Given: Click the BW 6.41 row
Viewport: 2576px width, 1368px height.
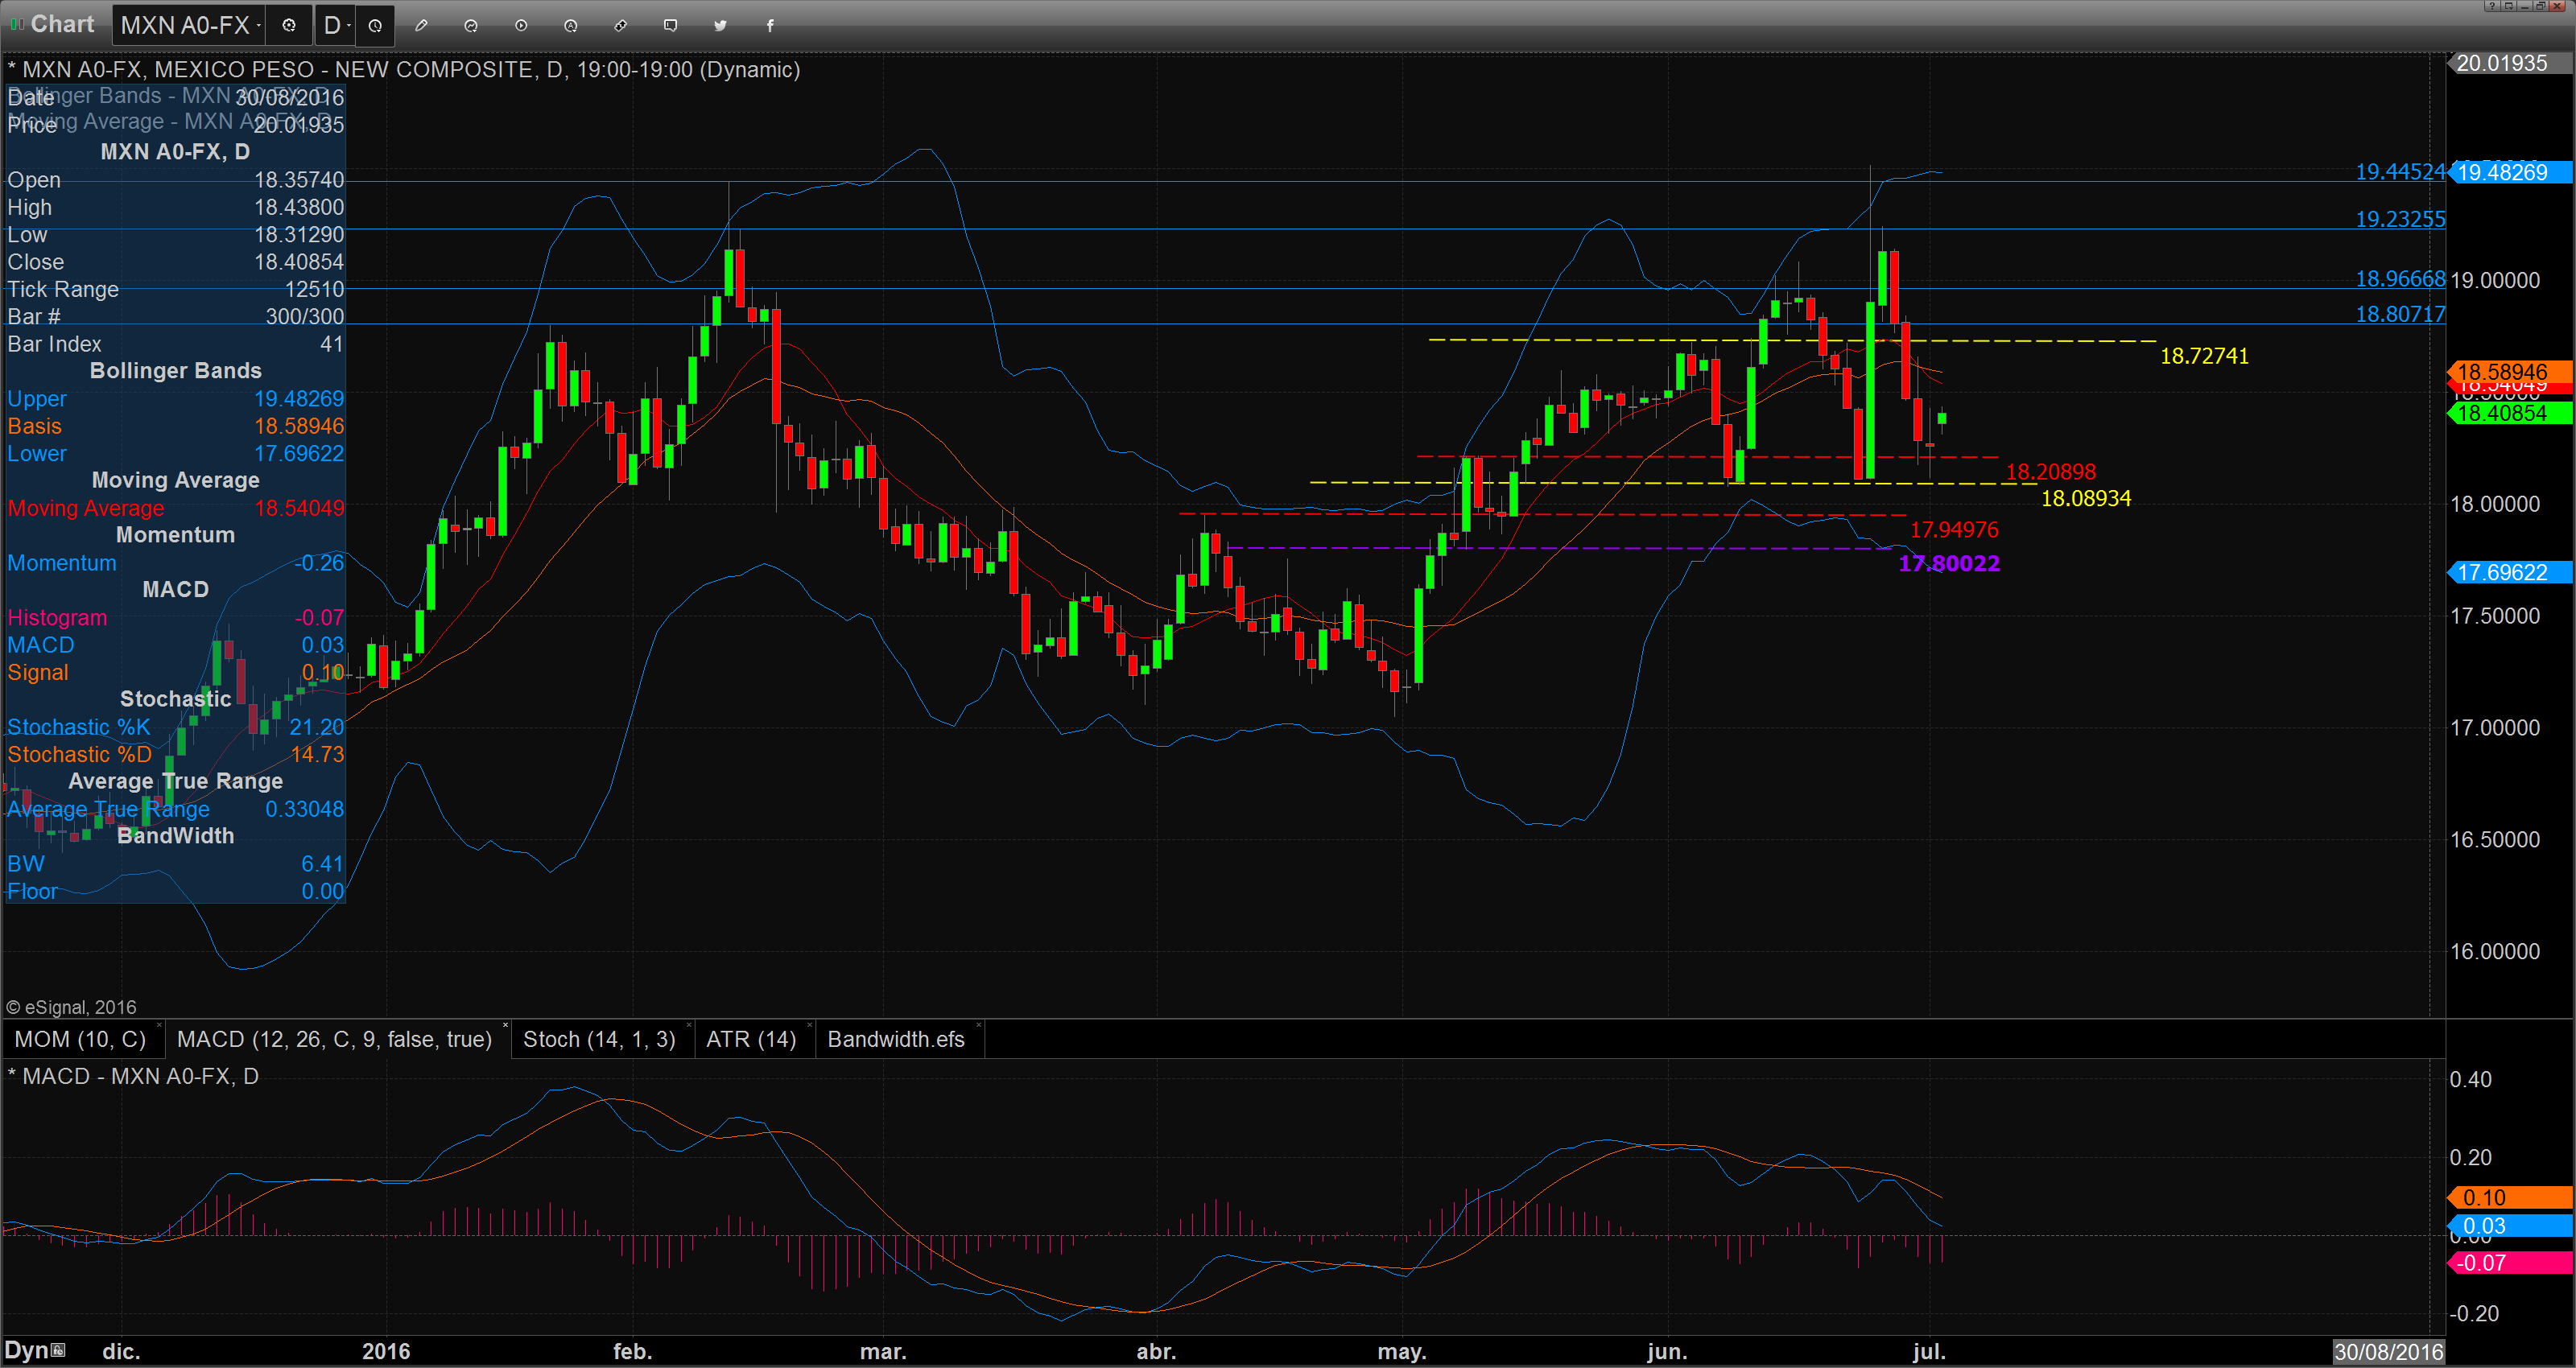Looking at the screenshot, I should 175,864.
